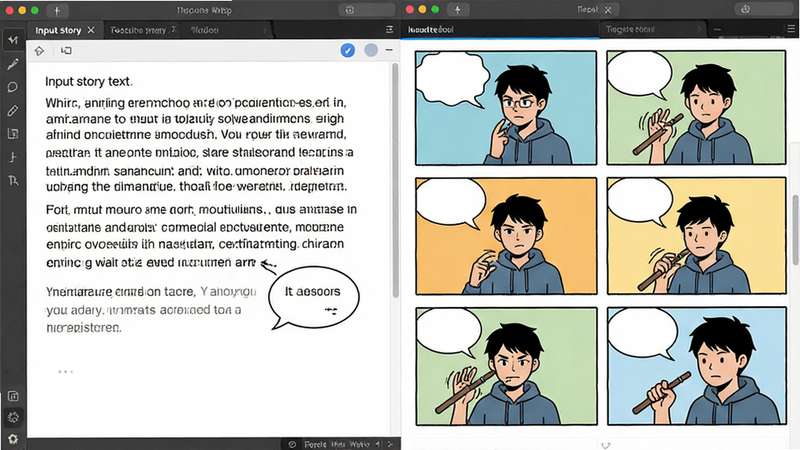Click the ellipsis below the story text
Image resolution: width=800 pixels, height=450 pixels.
coord(65,371)
